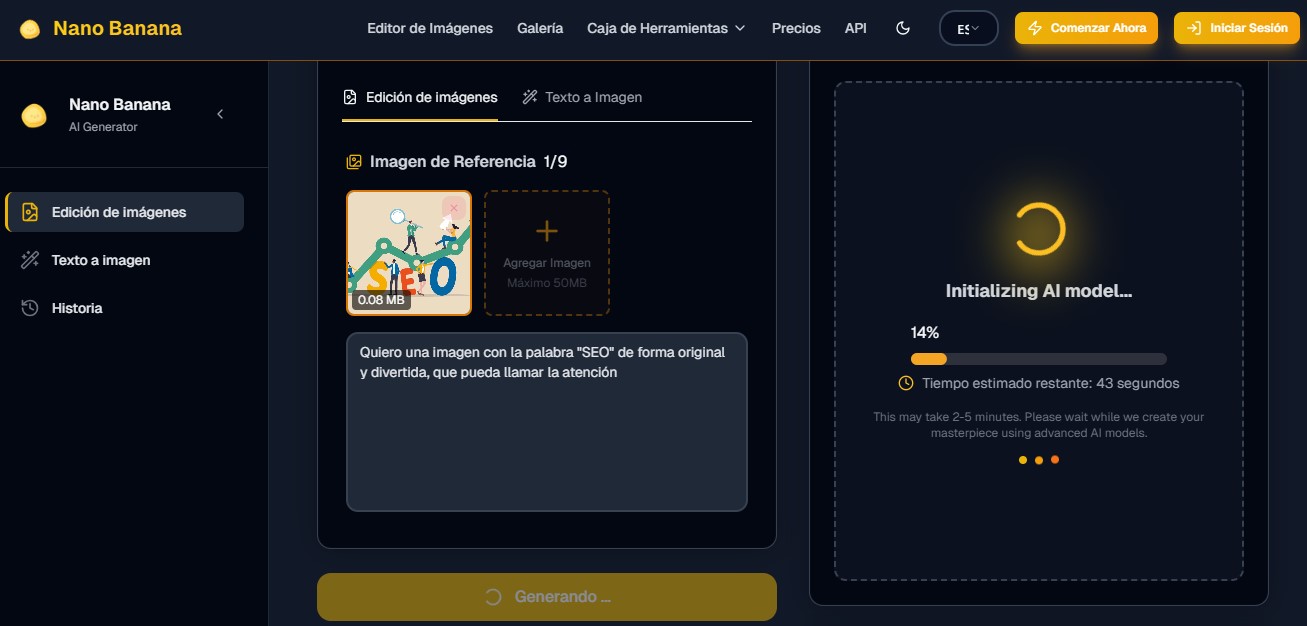Click the Nano Banana logo icon in header
Image resolution: width=1307 pixels, height=626 pixels.
pyautogui.click(x=31, y=29)
